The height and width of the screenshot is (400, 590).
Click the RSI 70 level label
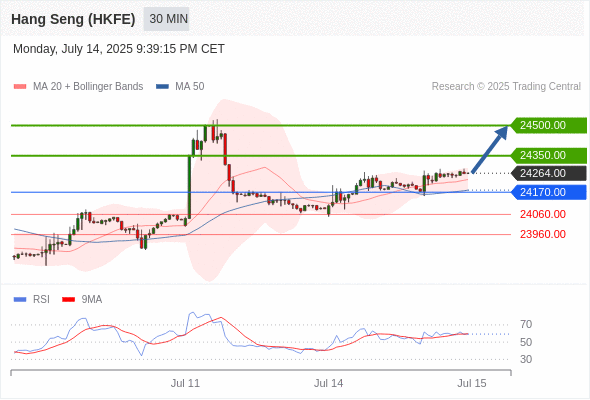(526, 324)
